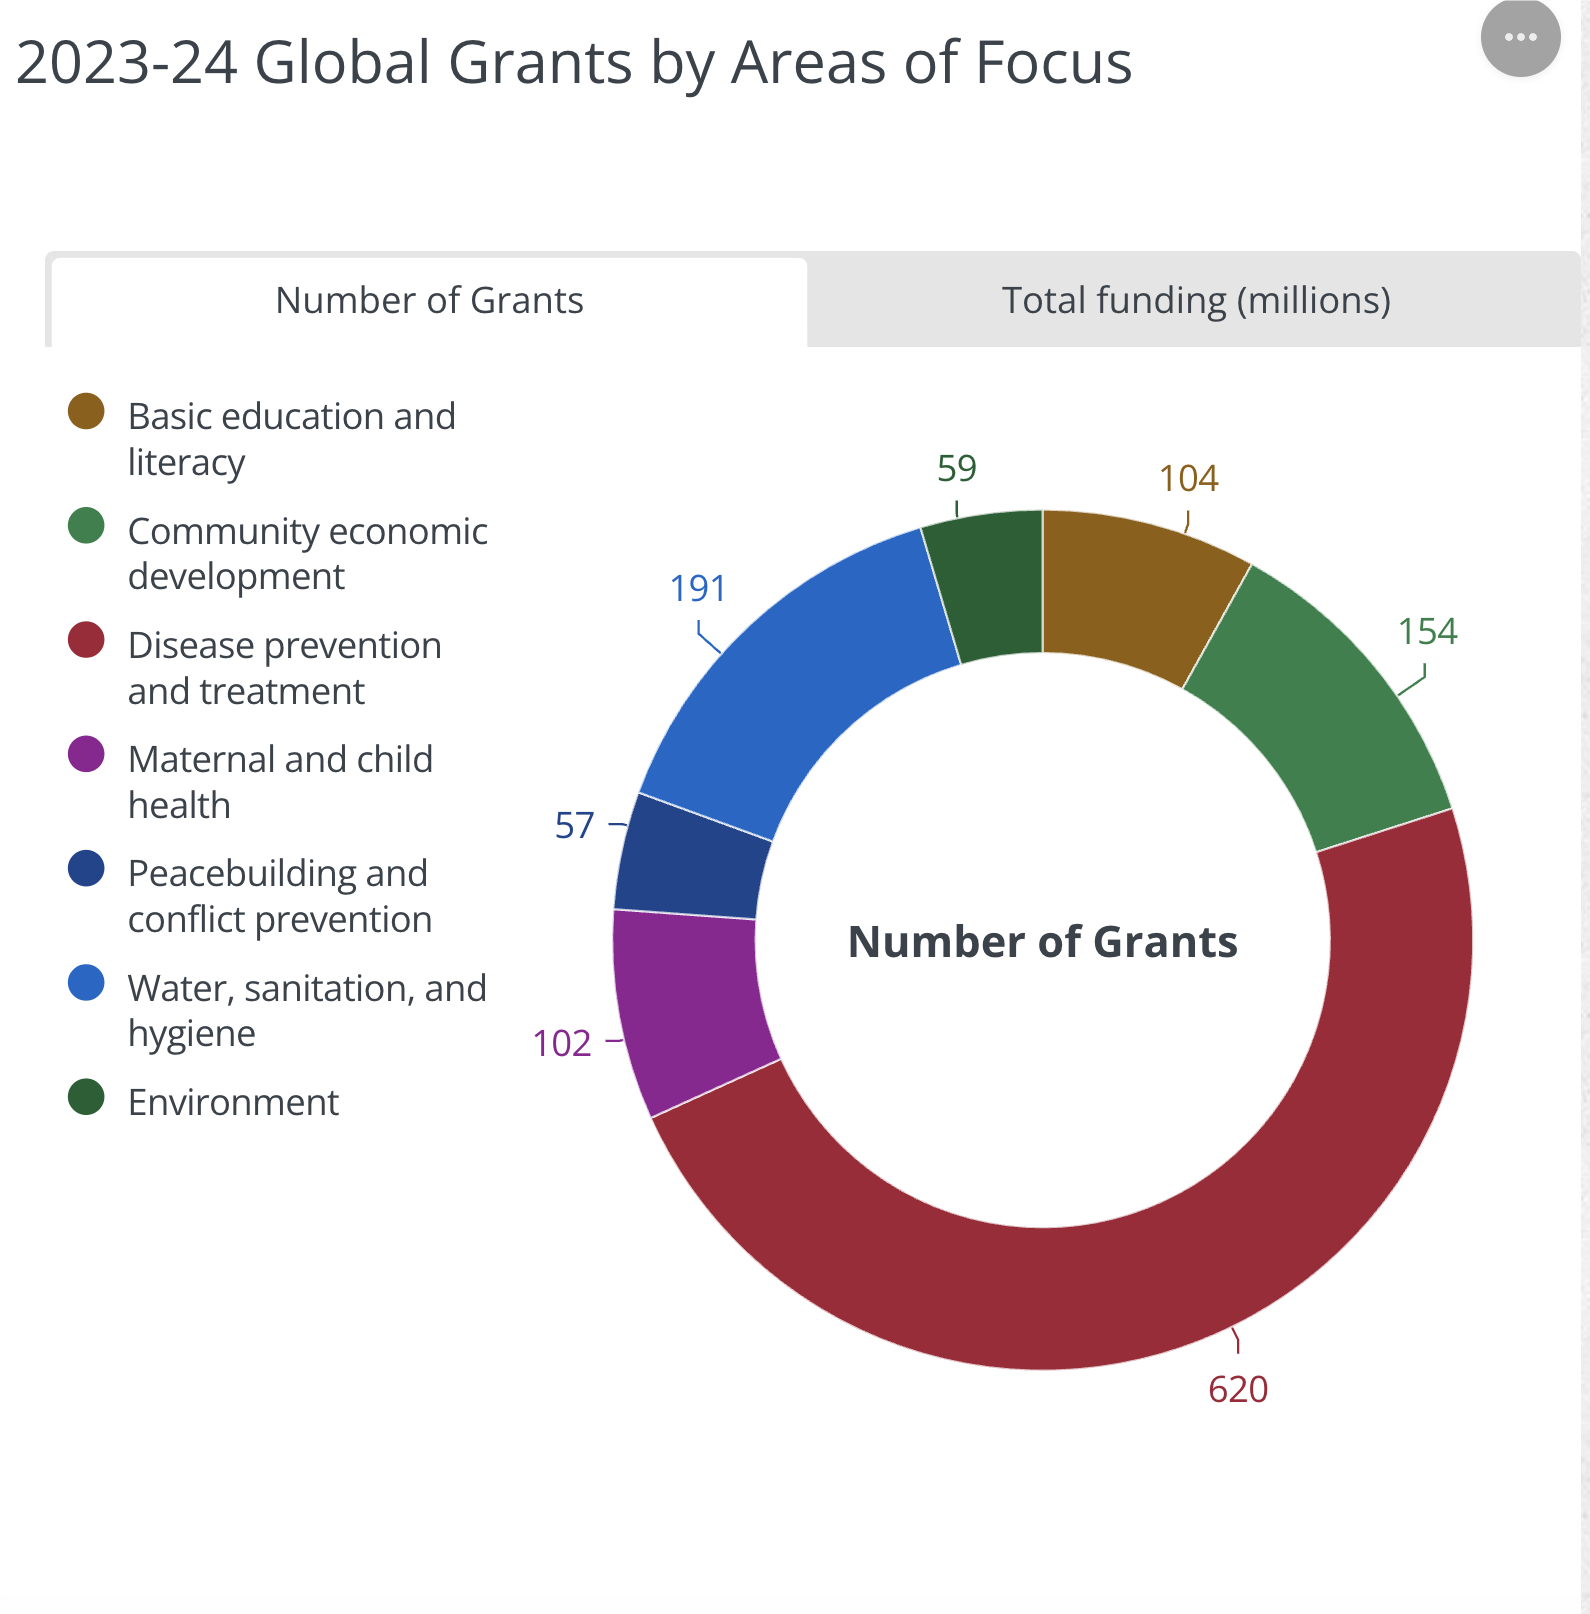This screenshot has width=1590, height=1614.
Task: Select the Number of Grants tab
Action: [429, 301]
